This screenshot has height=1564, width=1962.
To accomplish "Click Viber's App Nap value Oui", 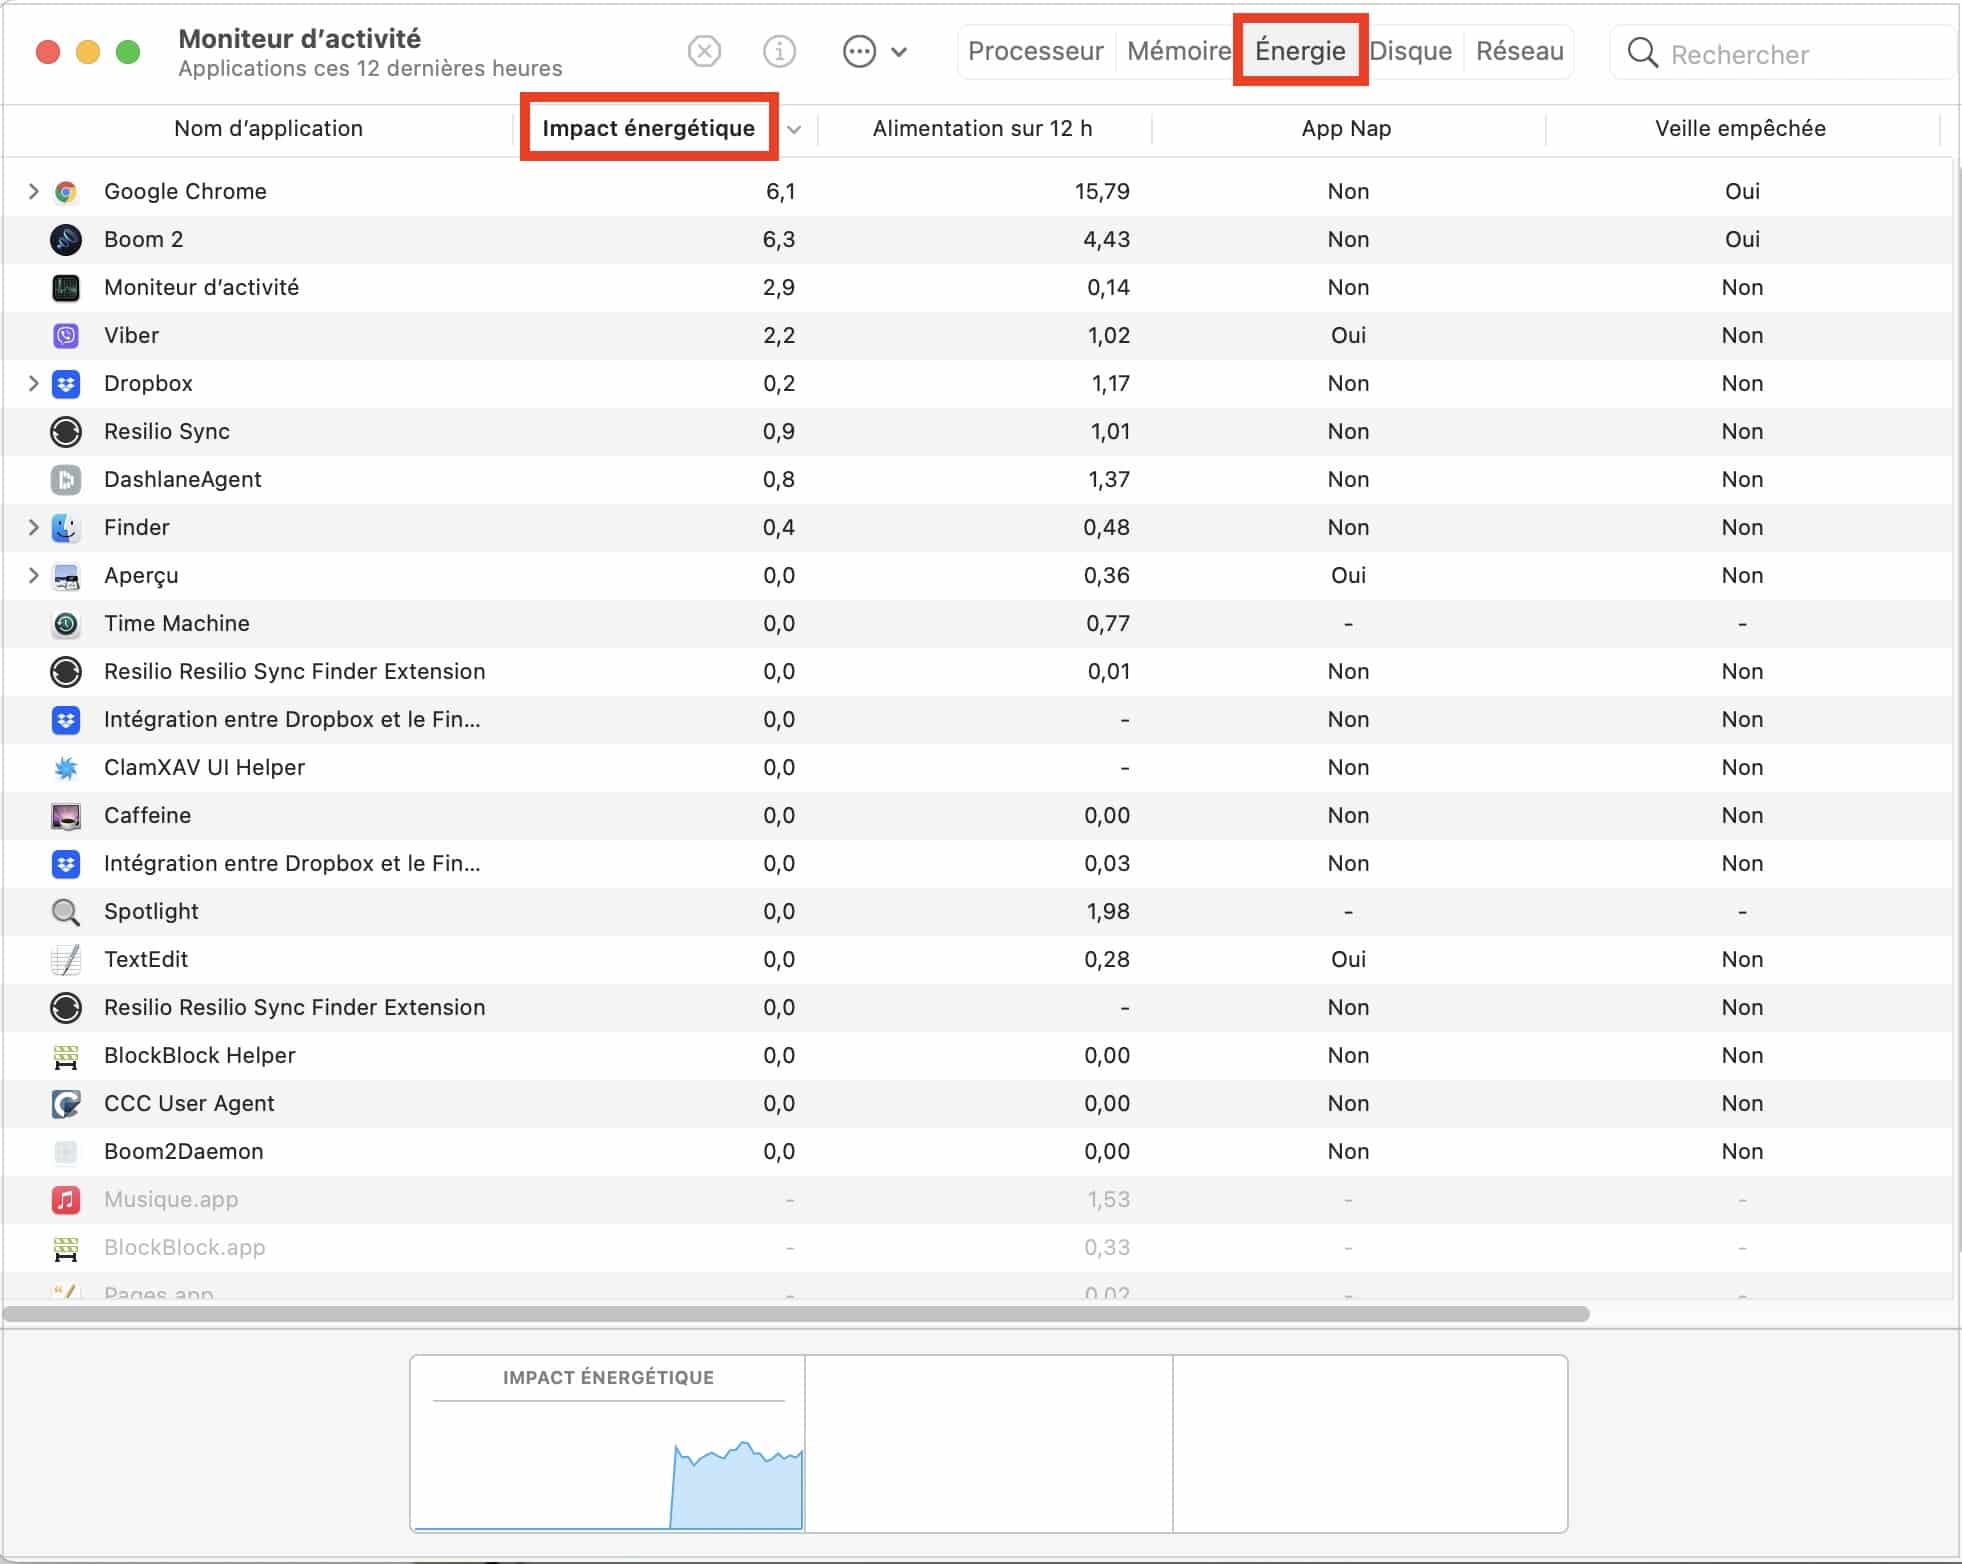I will 1348,335.
